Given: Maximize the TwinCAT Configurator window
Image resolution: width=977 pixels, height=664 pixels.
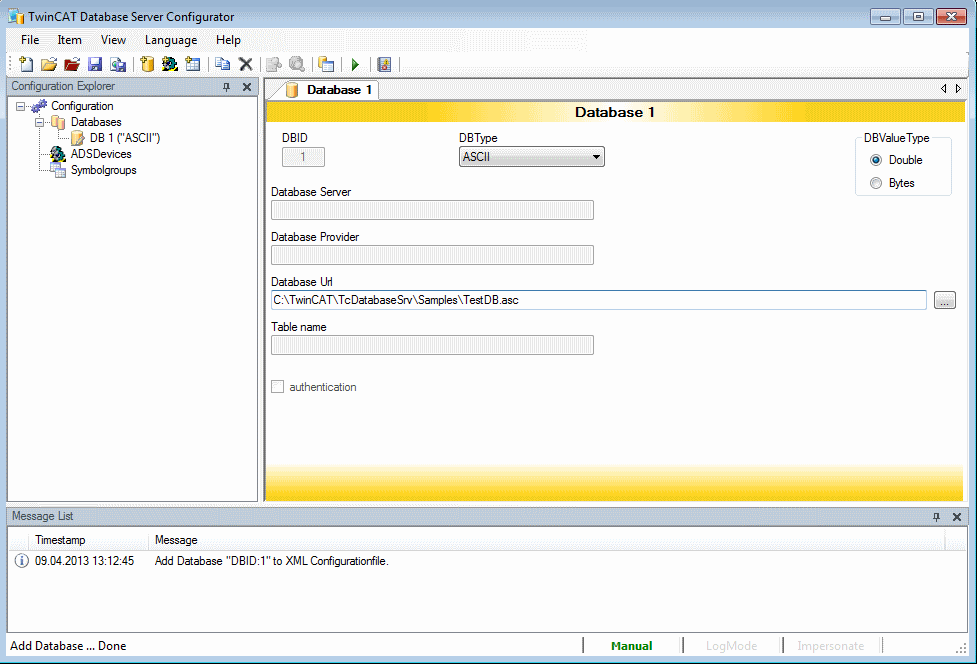Looking at the screenshot, I should coord(918,17).
